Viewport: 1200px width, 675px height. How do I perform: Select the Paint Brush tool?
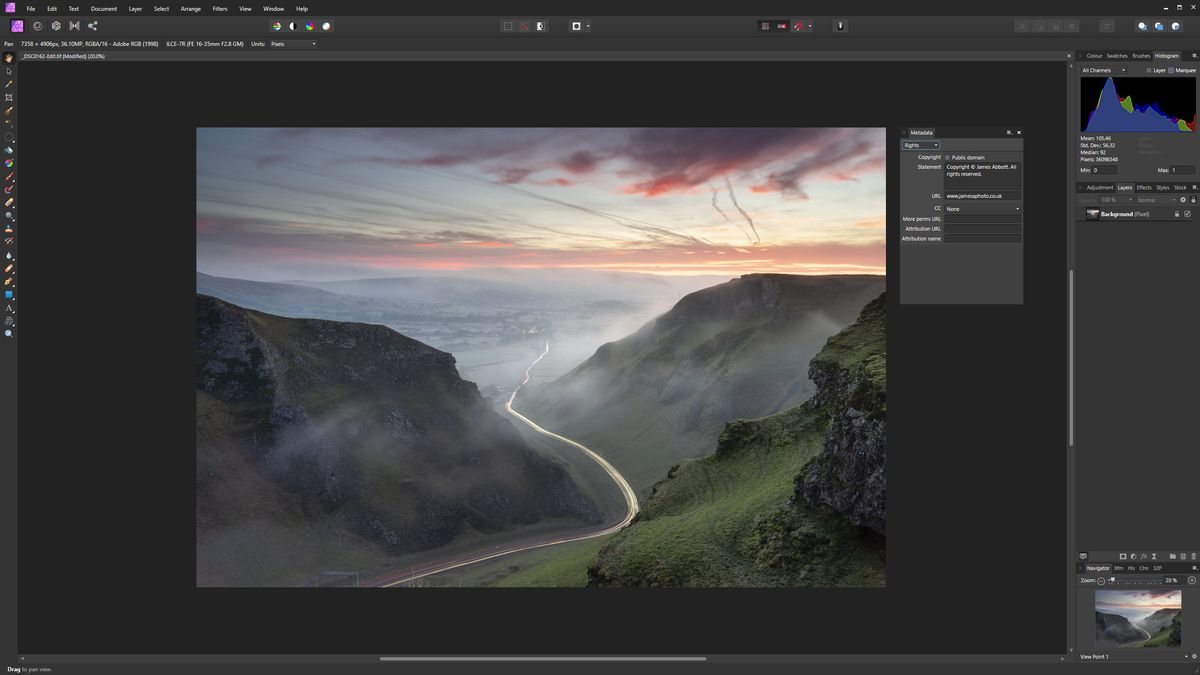click(x=9, y=176)
